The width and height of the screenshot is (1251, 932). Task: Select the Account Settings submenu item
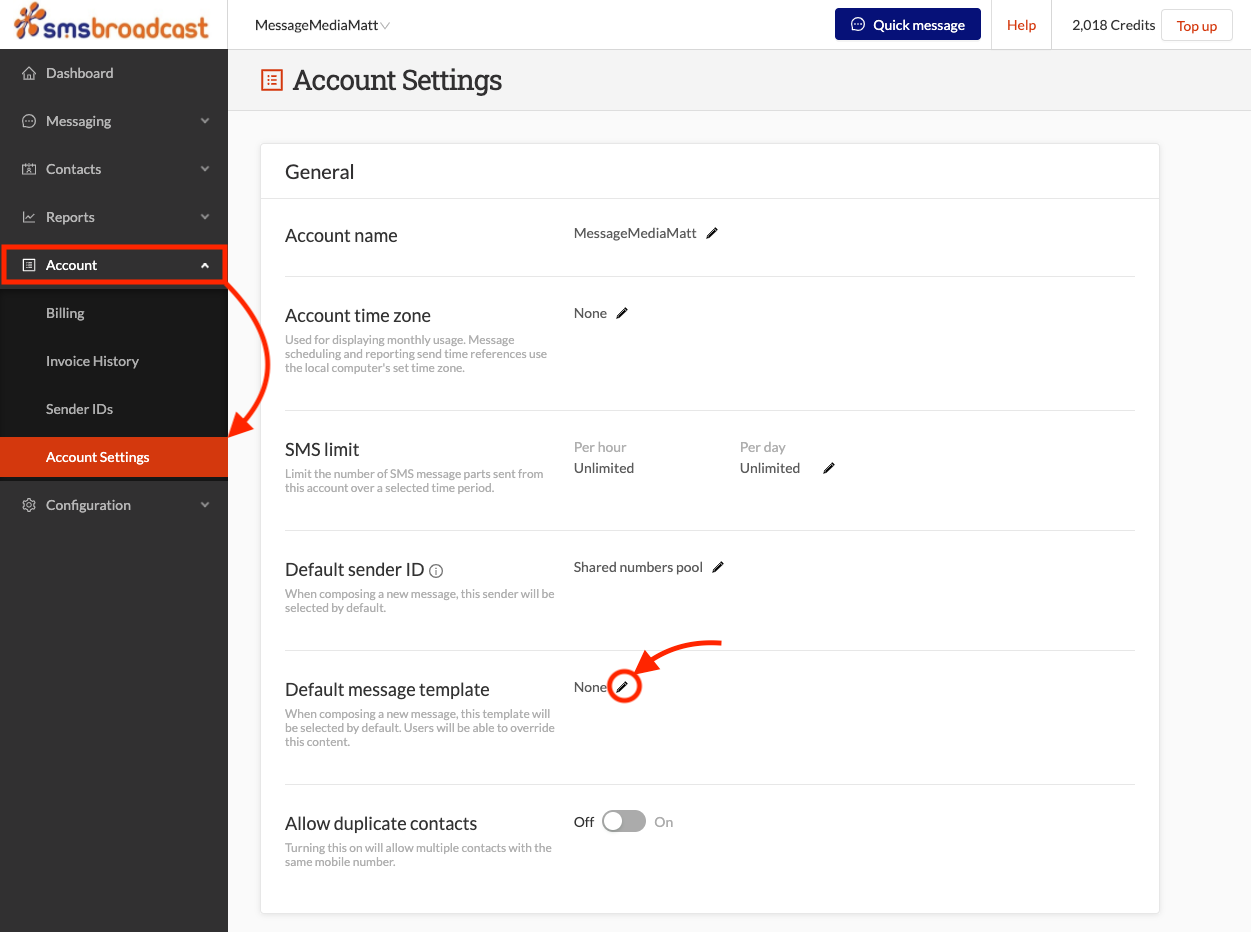click(114, 457)
